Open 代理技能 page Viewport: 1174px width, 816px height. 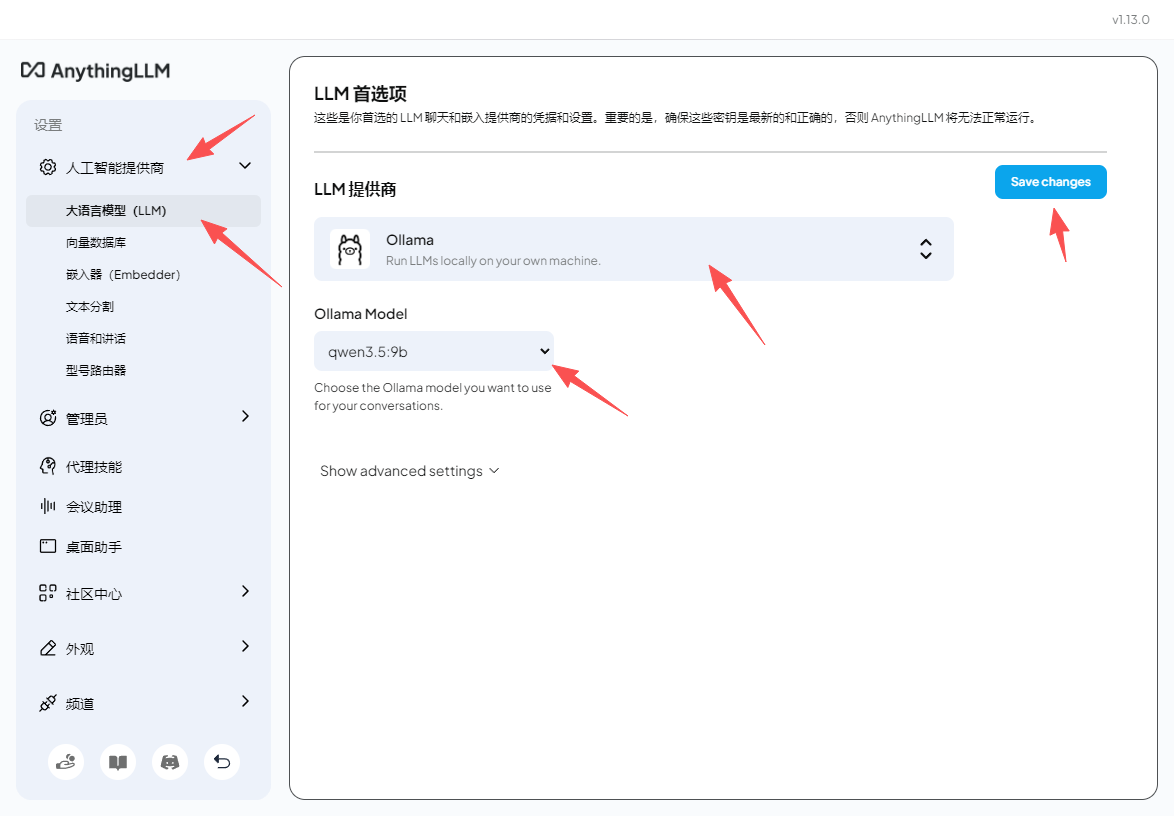[x=94, y=467]
